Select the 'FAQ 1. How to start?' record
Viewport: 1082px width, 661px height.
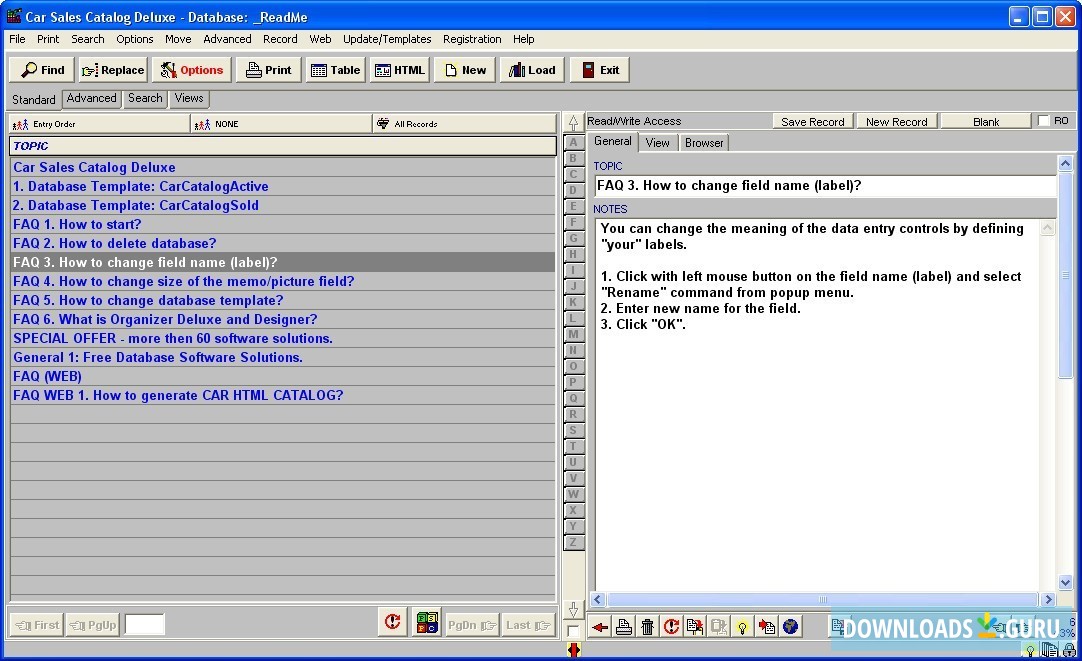tap(77, 224)
